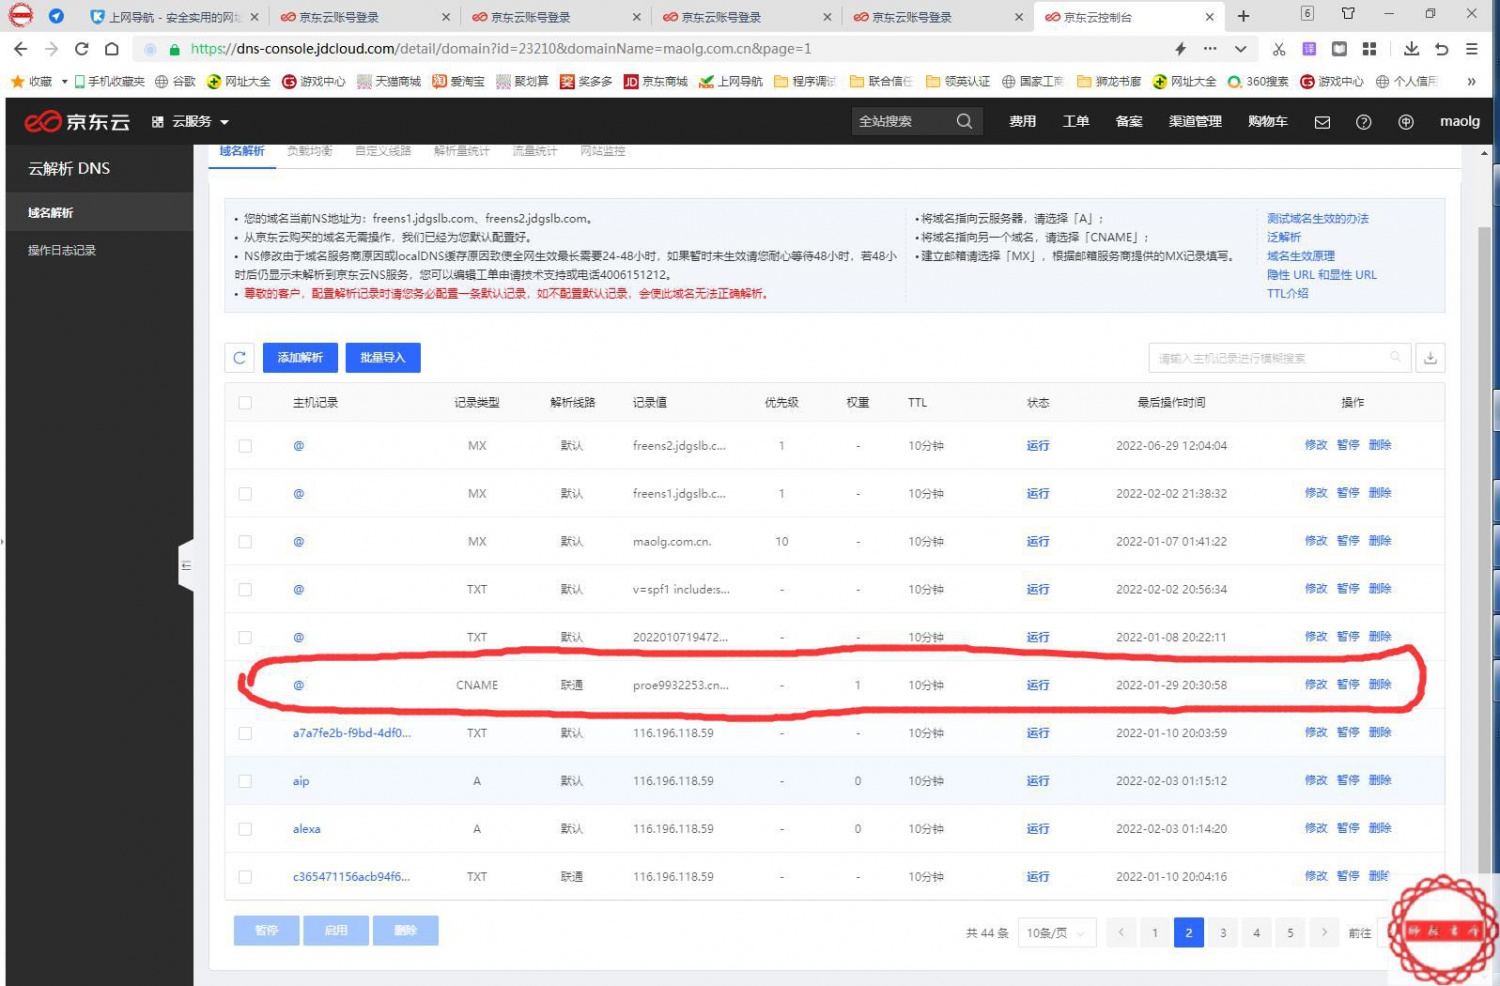Image resolution: width=1500 pixels, height=986 pixels.
Task: Click the browser address bar URL
Action: 501,49
